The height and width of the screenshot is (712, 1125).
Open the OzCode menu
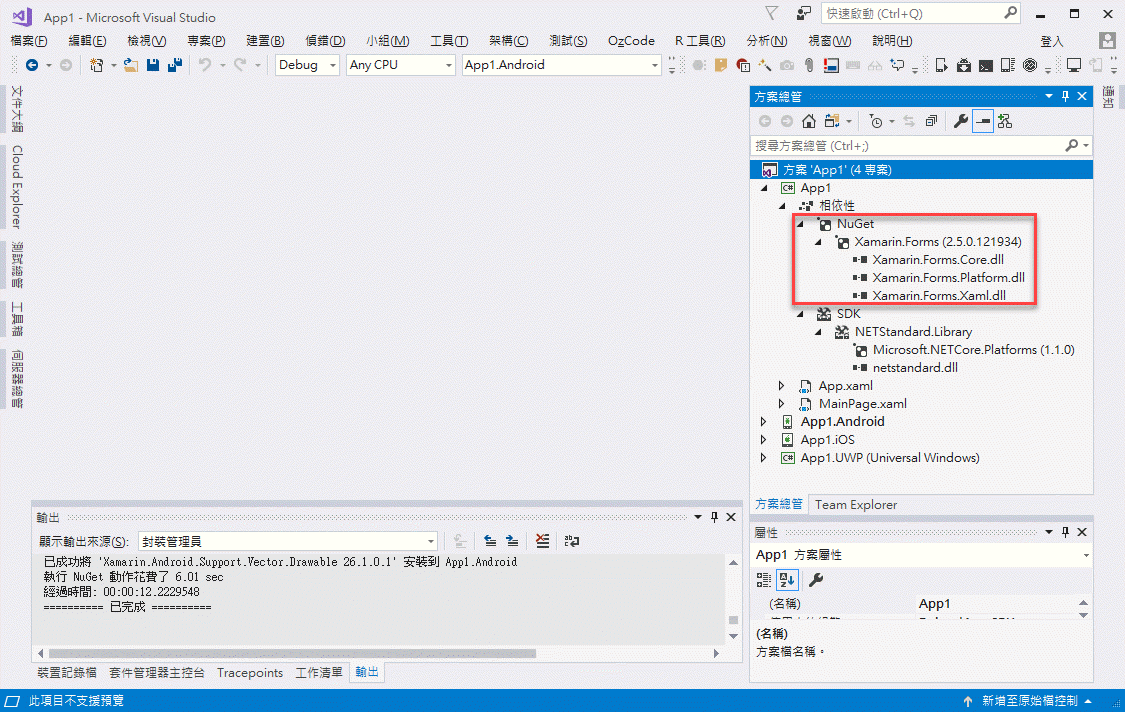click(631, 41)
